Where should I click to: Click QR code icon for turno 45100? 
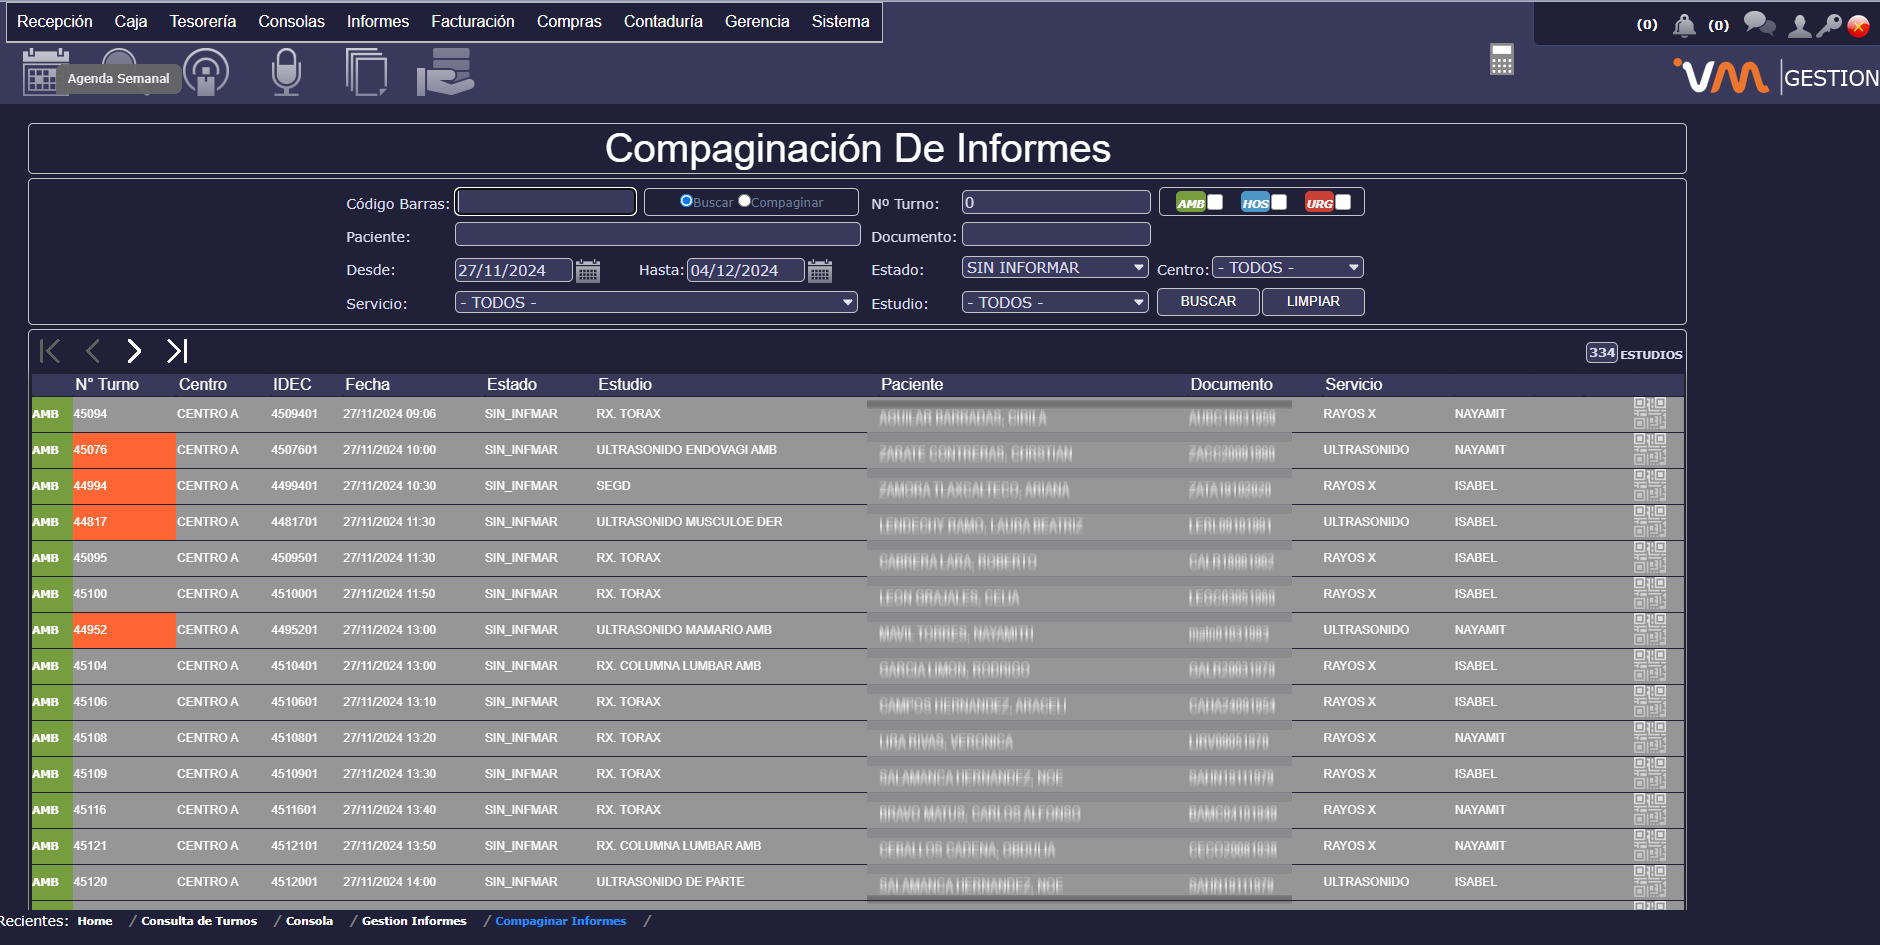(x=1650, y=593)
